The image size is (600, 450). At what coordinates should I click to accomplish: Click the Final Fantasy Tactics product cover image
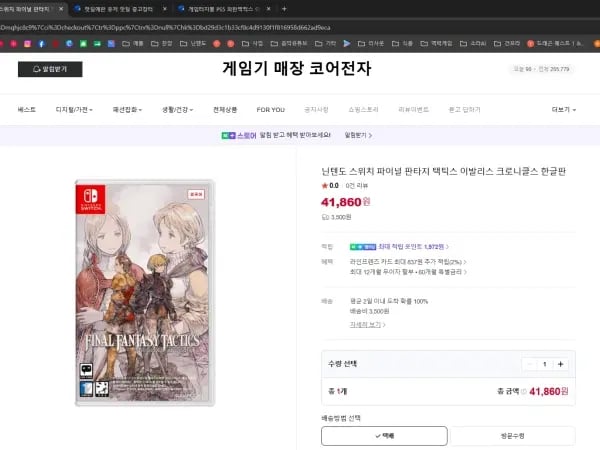(145, 293)
